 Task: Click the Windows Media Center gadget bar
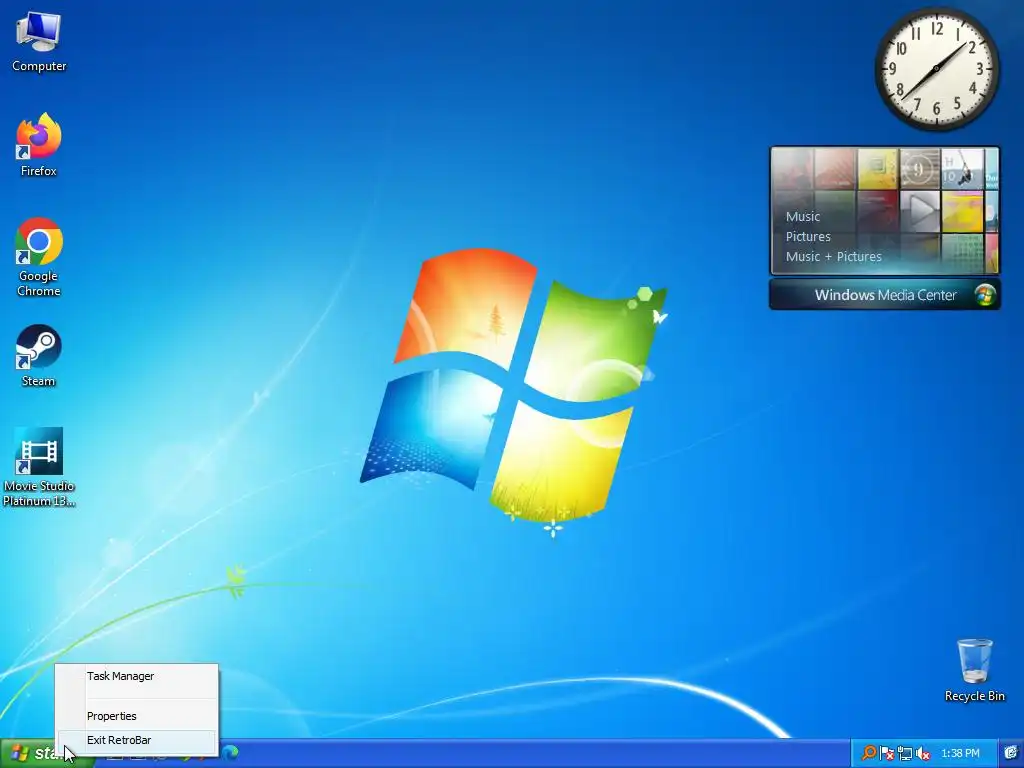point(884,295)
